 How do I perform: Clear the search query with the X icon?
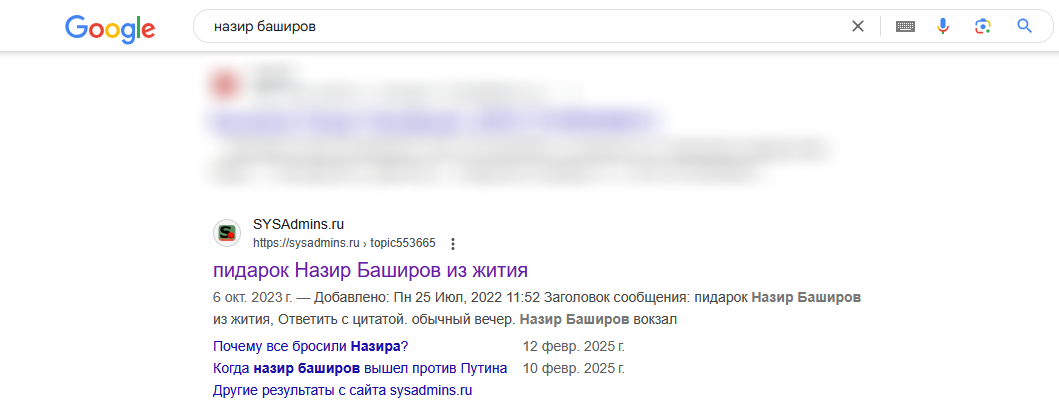coord(858,26)
